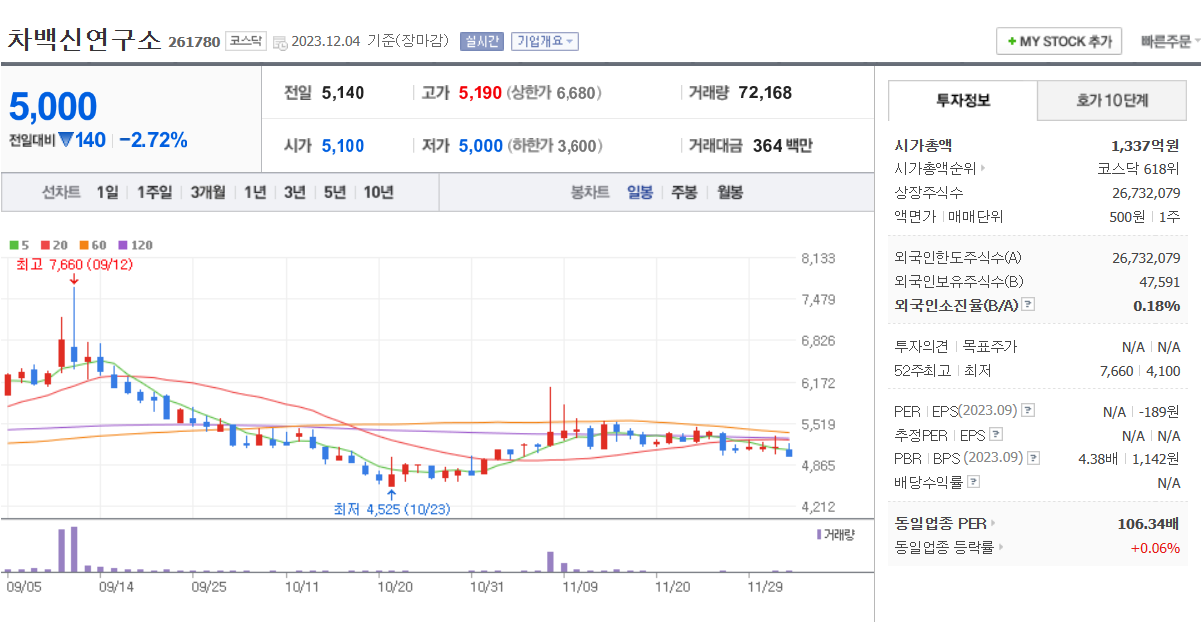Click the 코스닥 618위 rank value
This screenshot has width=1204, height=622.
click(1139, 169)
